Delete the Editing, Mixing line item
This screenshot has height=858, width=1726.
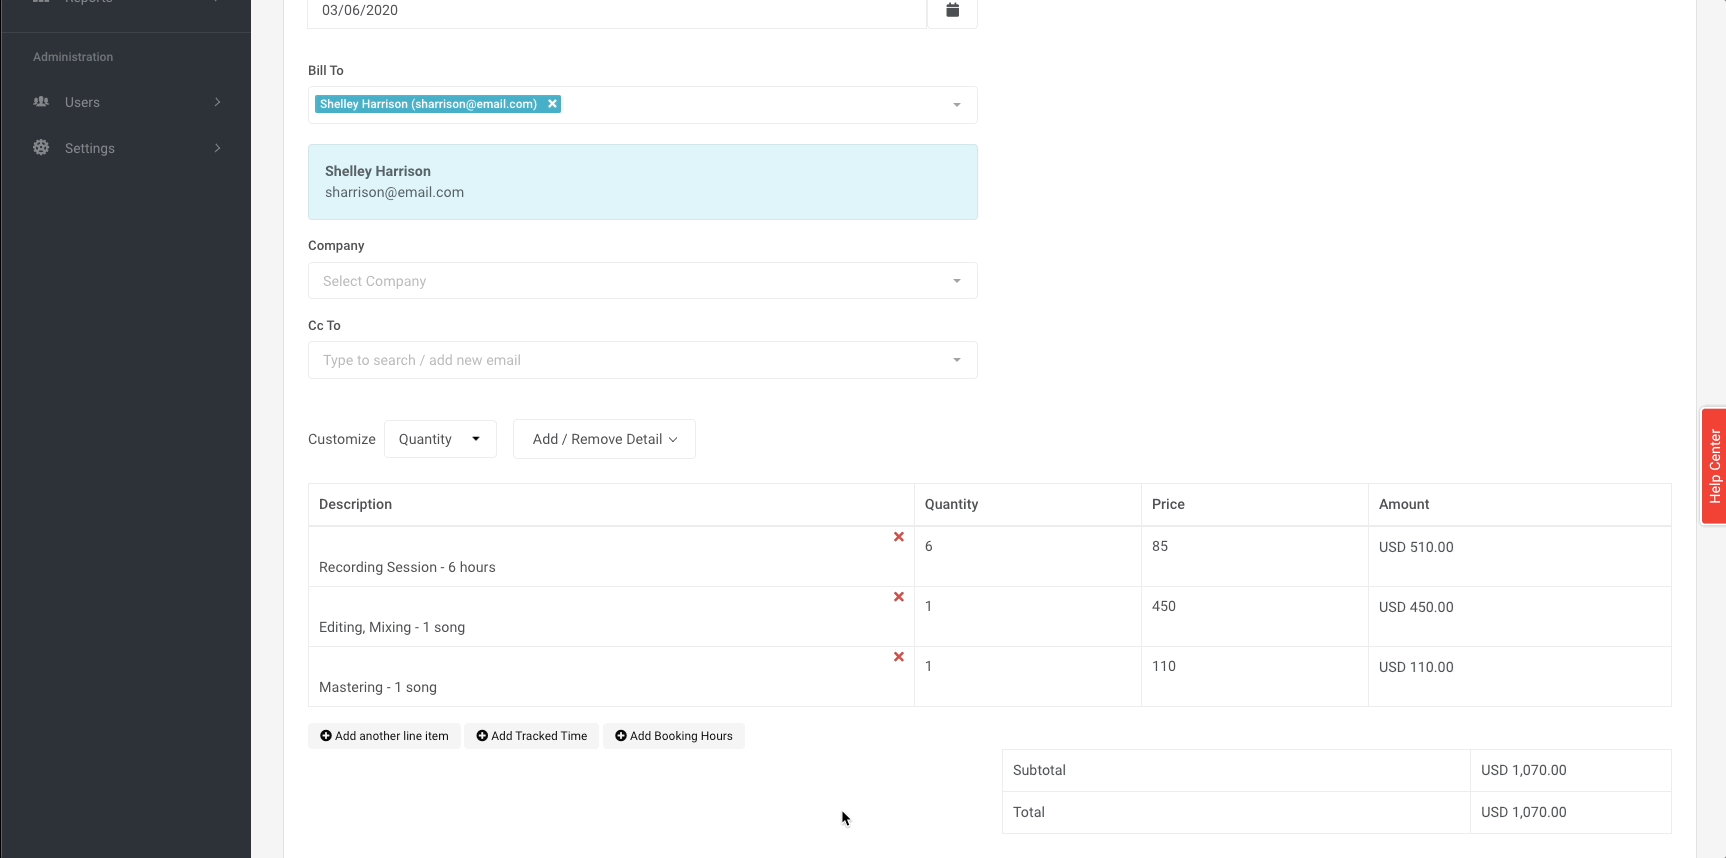pyautogui.click(x=898, y=597)
